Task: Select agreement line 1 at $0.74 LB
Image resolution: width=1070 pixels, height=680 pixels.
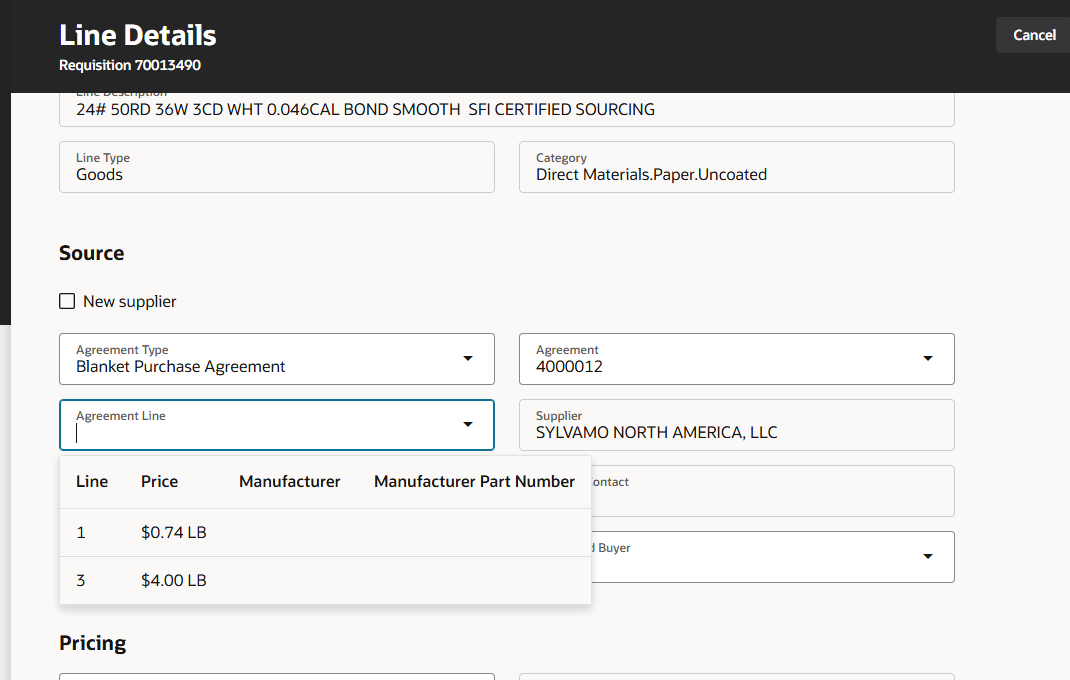Action: click(326, 533)
